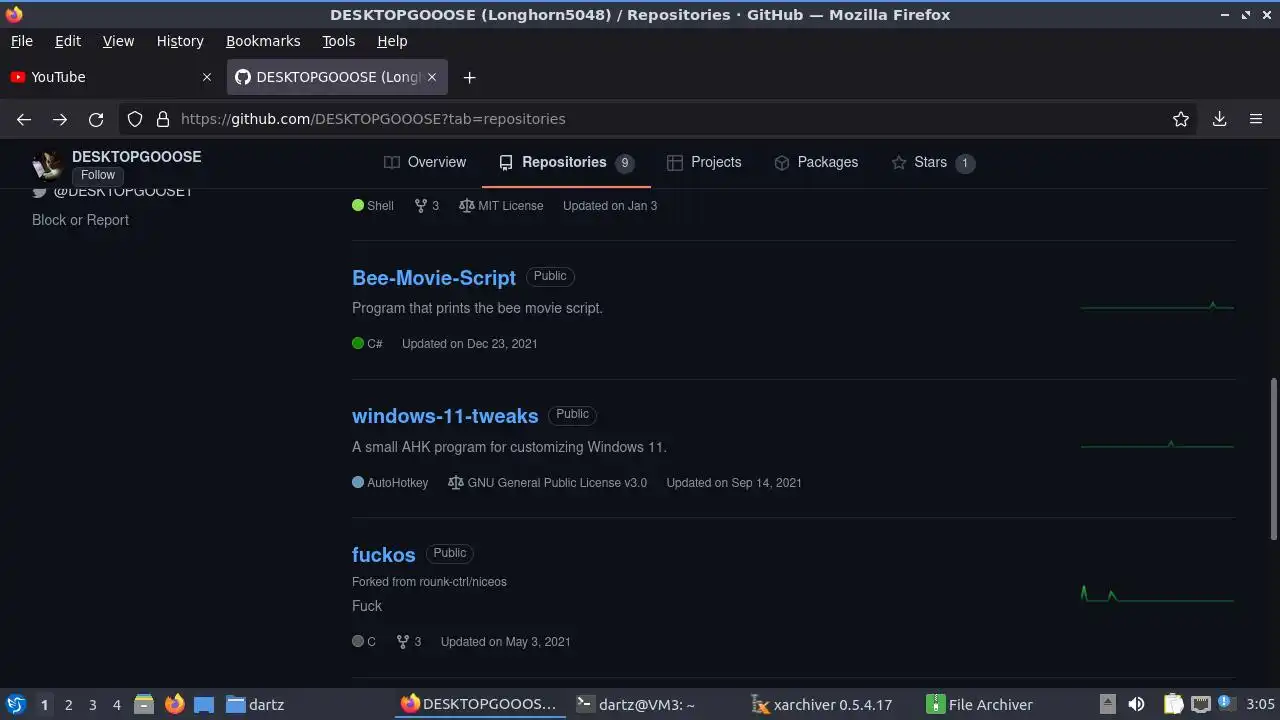Close the YouTube tab

[207, 77]
